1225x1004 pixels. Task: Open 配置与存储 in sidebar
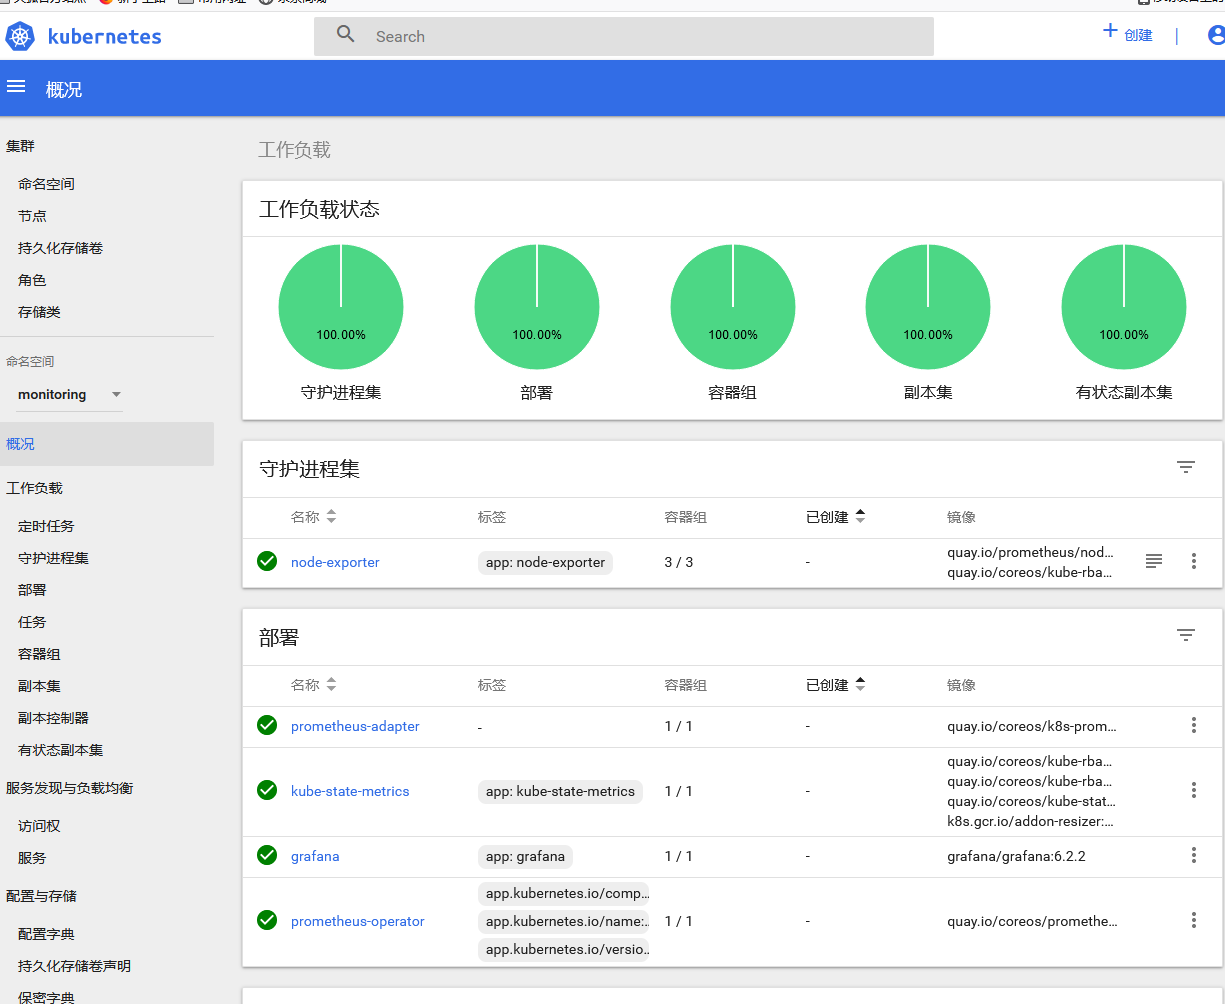click(x=41, y=896)
